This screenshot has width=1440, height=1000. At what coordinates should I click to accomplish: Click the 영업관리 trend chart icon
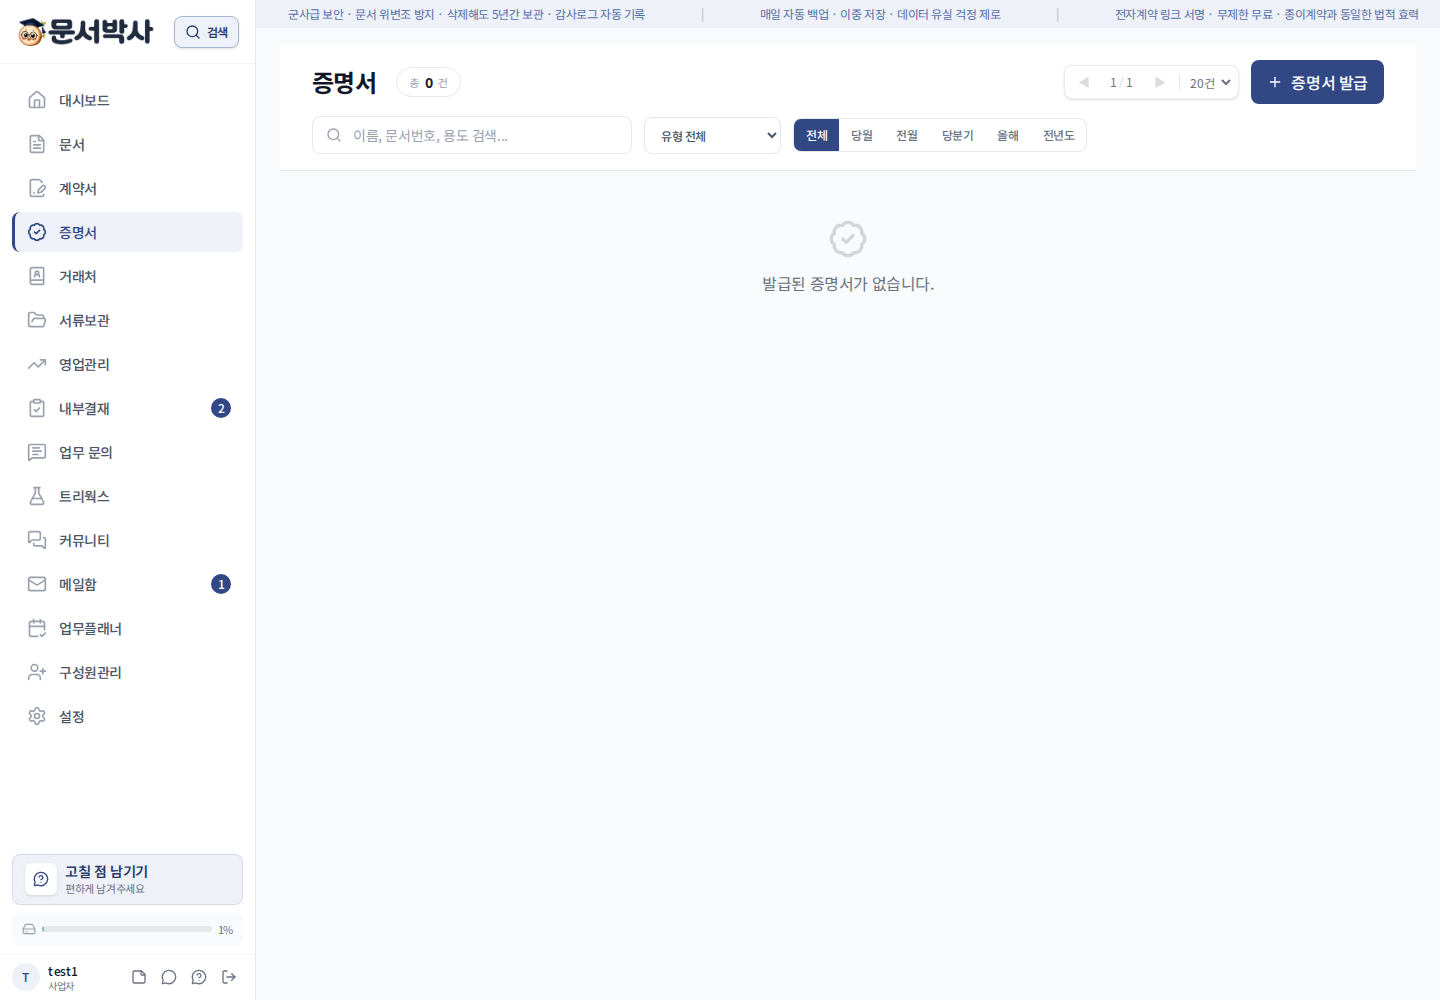point(37,364)
